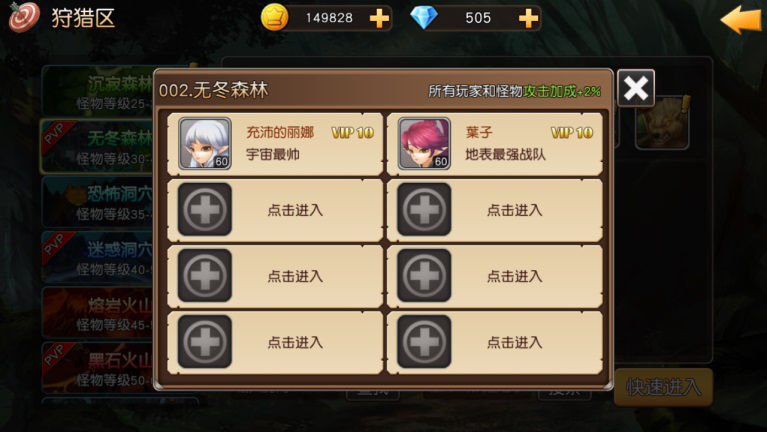The image size is (767, 432).
Task: Select the 熔岩火山 zone tab
Action: pyautogui.click(x=98, y=312)
